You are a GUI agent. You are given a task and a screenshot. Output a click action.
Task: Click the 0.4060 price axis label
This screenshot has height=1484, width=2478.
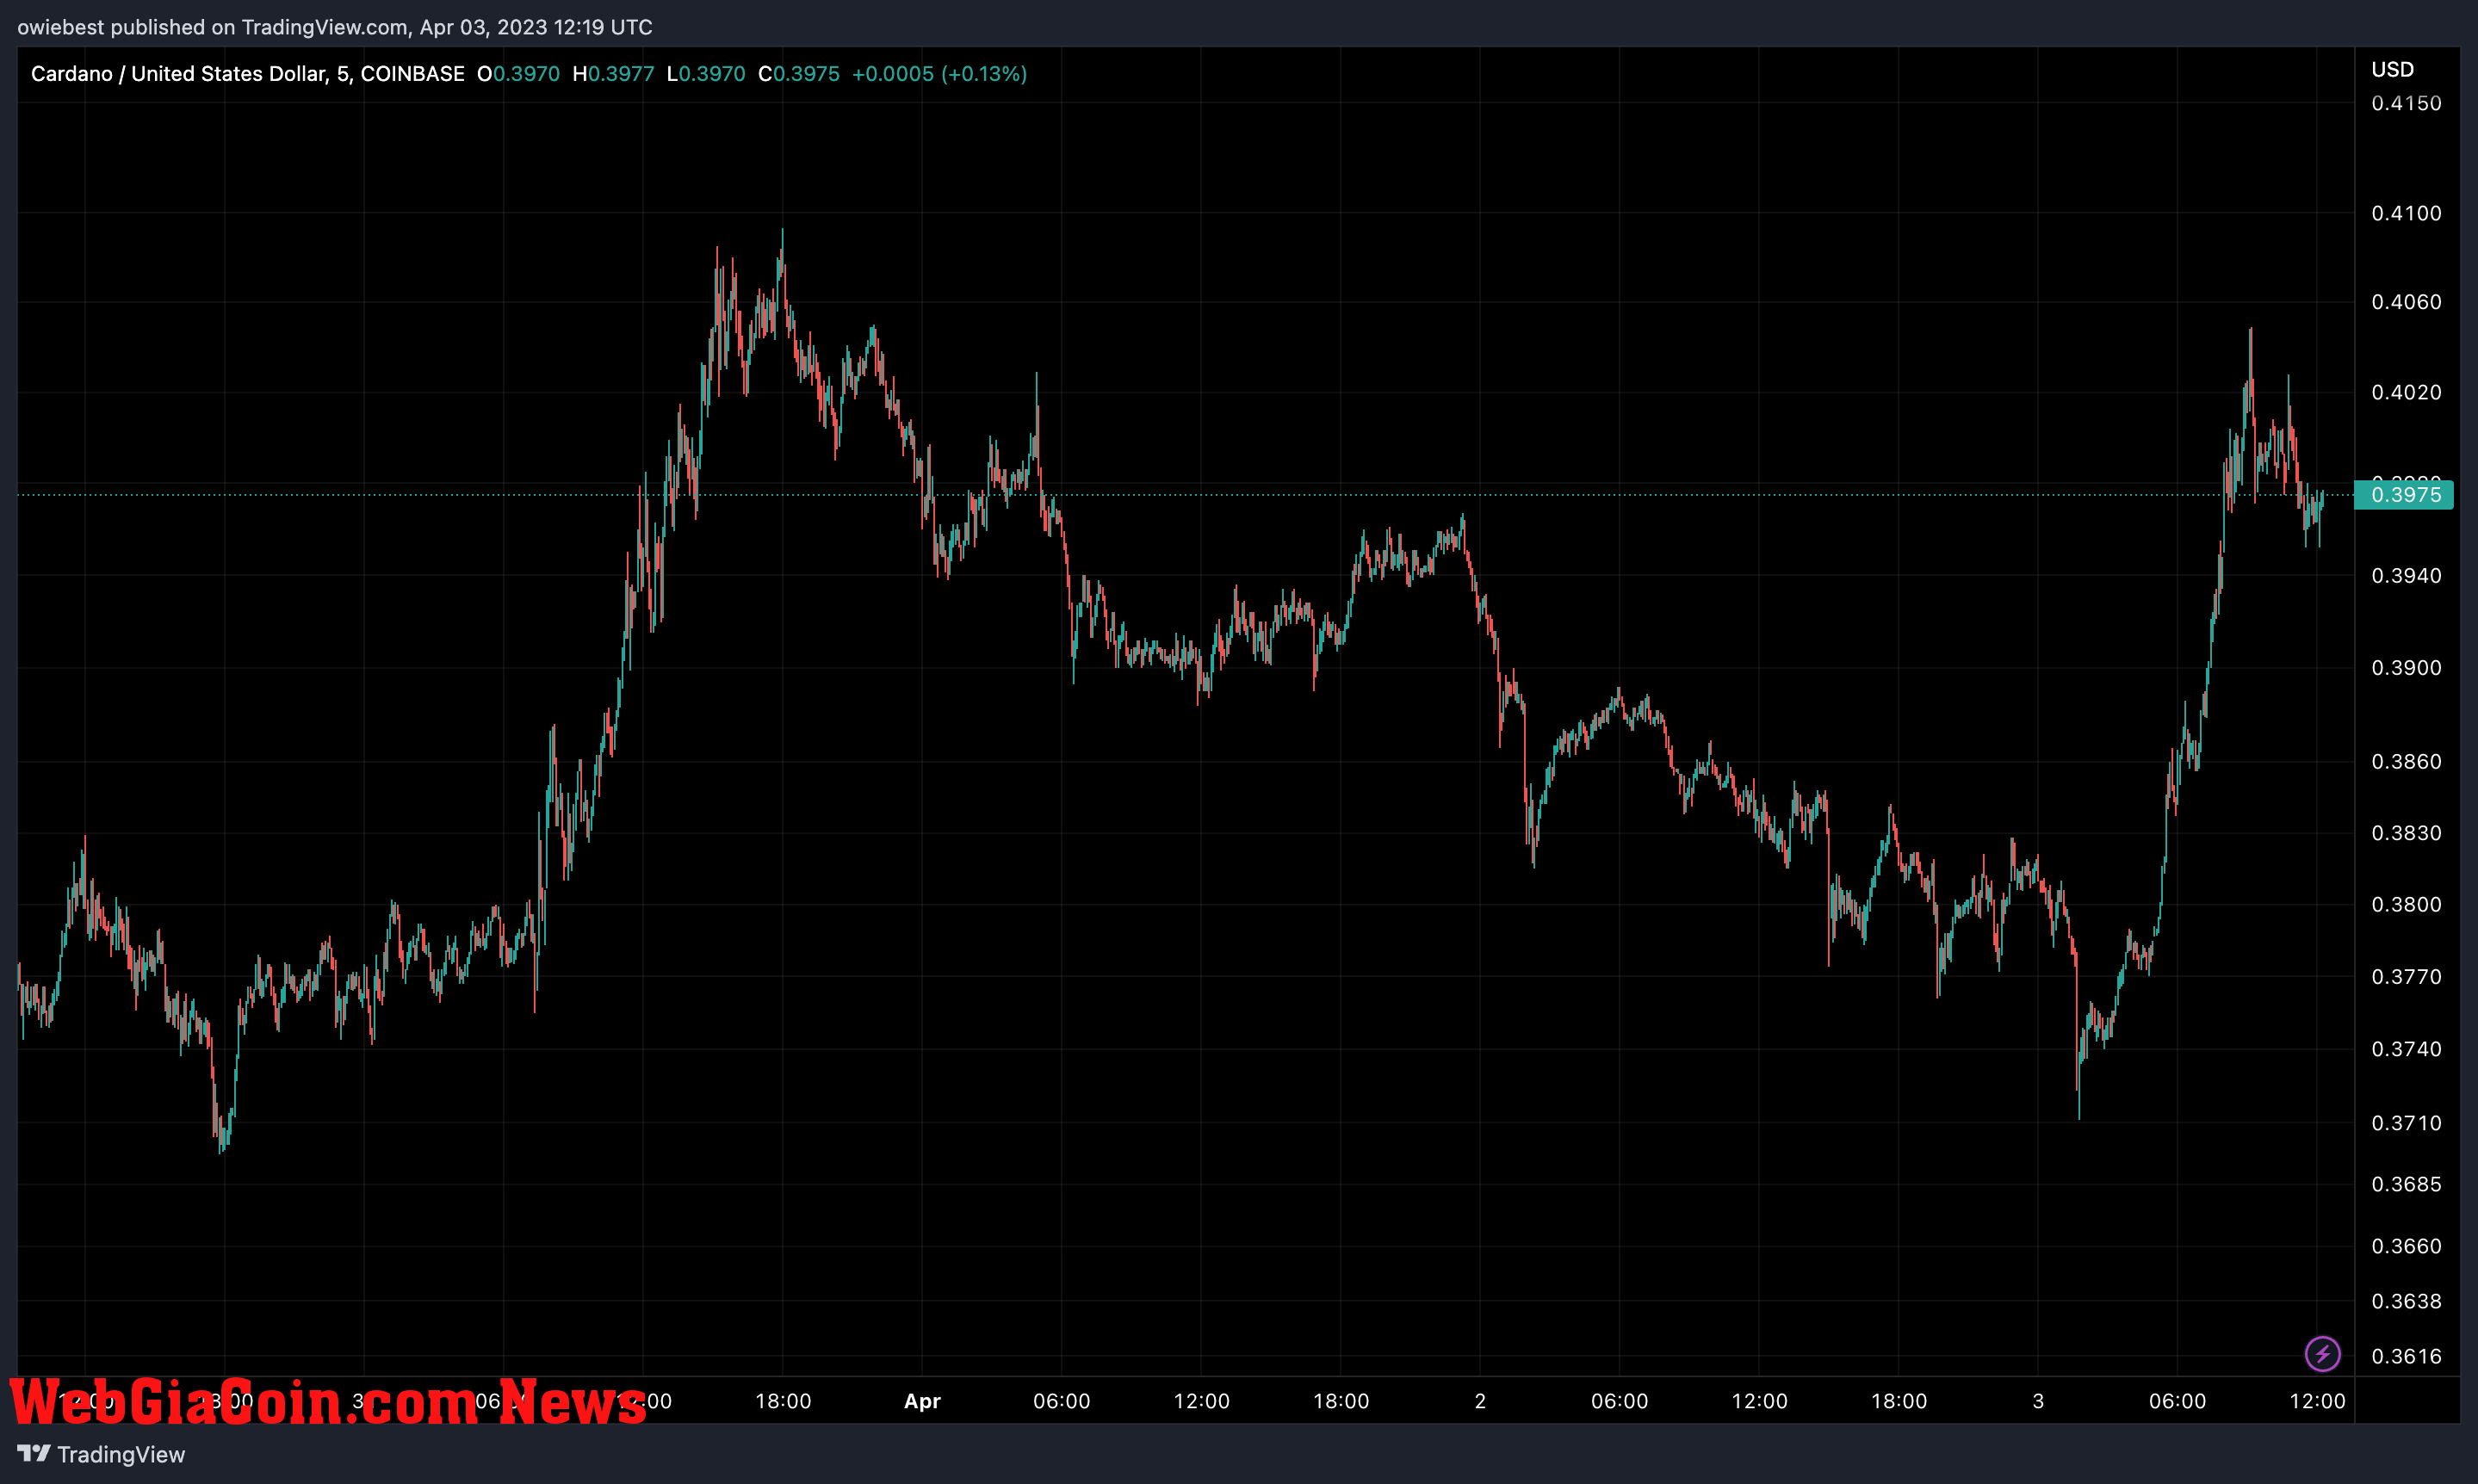click(x=2406, y=302)
